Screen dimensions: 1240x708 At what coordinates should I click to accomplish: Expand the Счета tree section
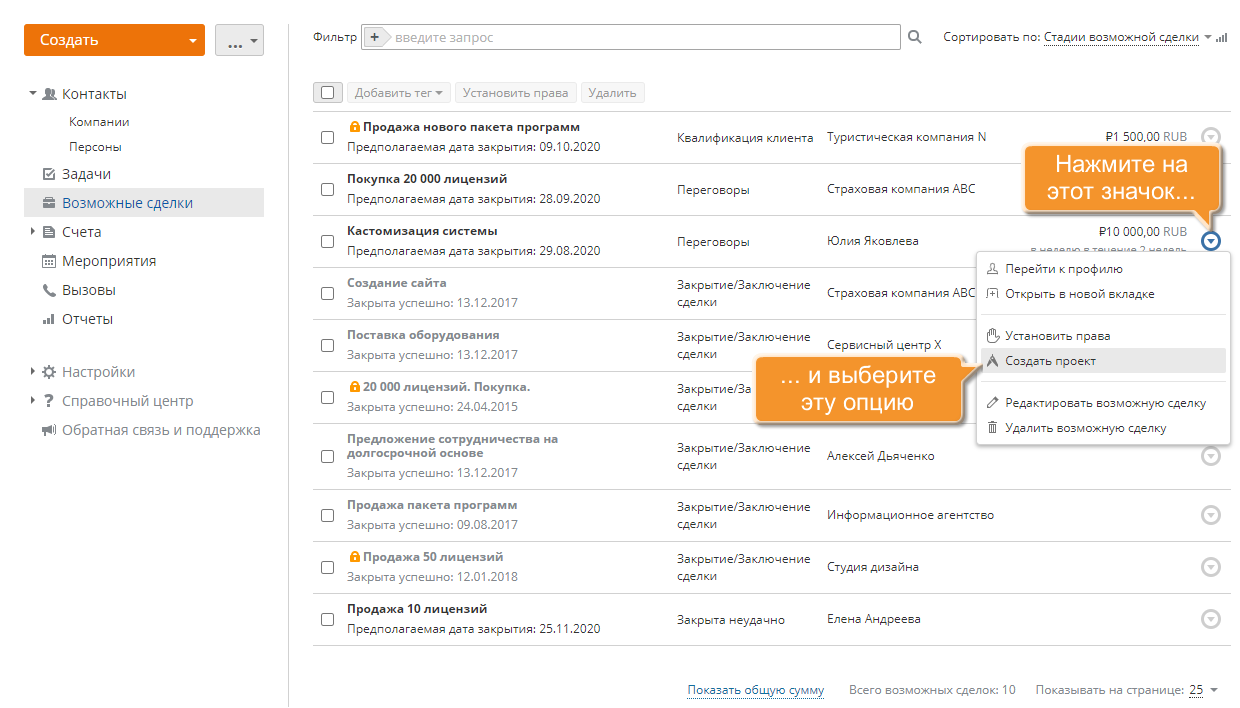point(33,232)
